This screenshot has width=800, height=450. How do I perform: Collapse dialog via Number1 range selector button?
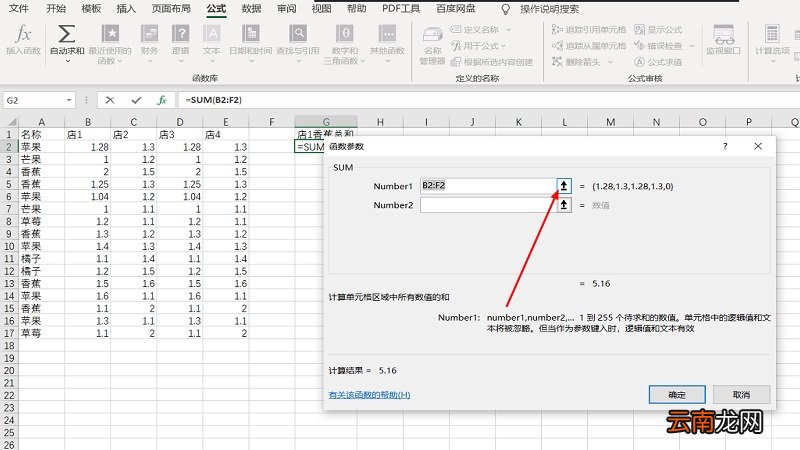563,186
